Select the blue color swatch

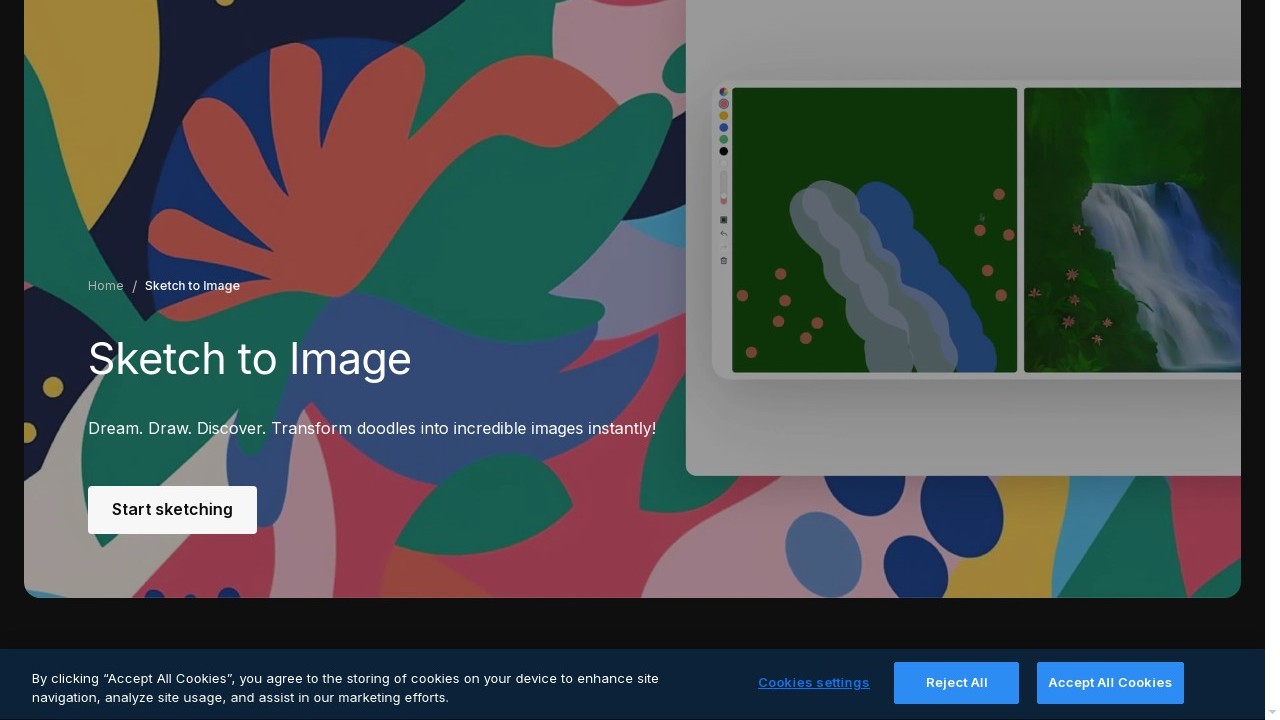pos(724,128)
